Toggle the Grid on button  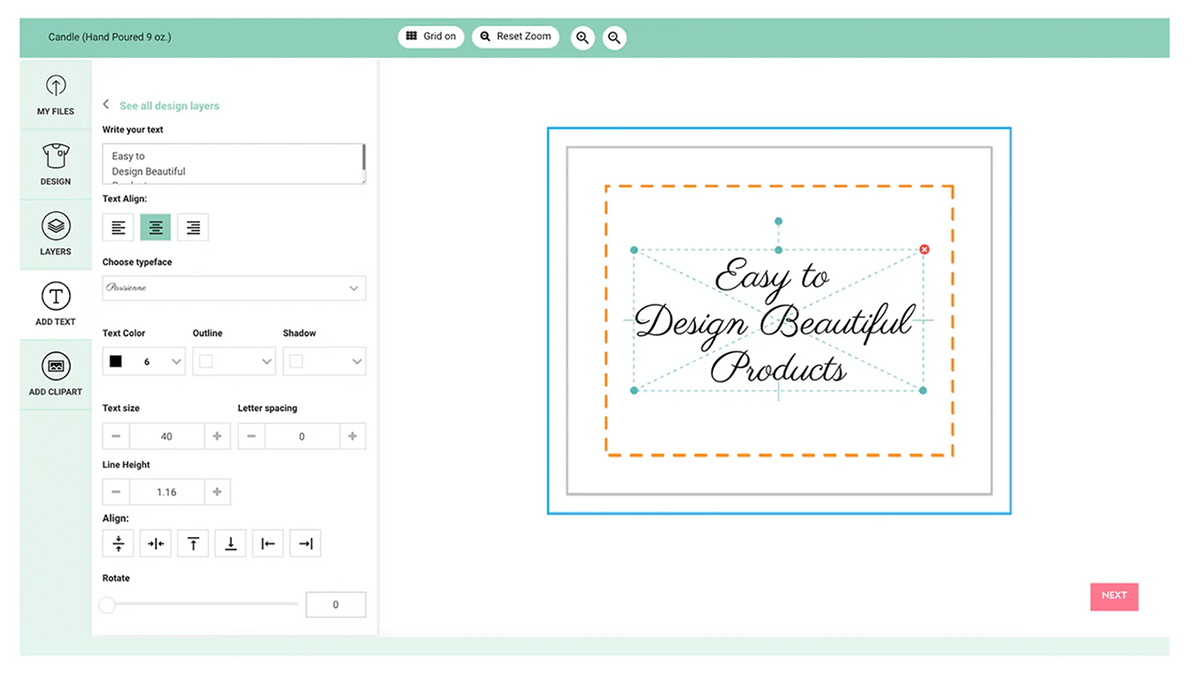[431, 36]
